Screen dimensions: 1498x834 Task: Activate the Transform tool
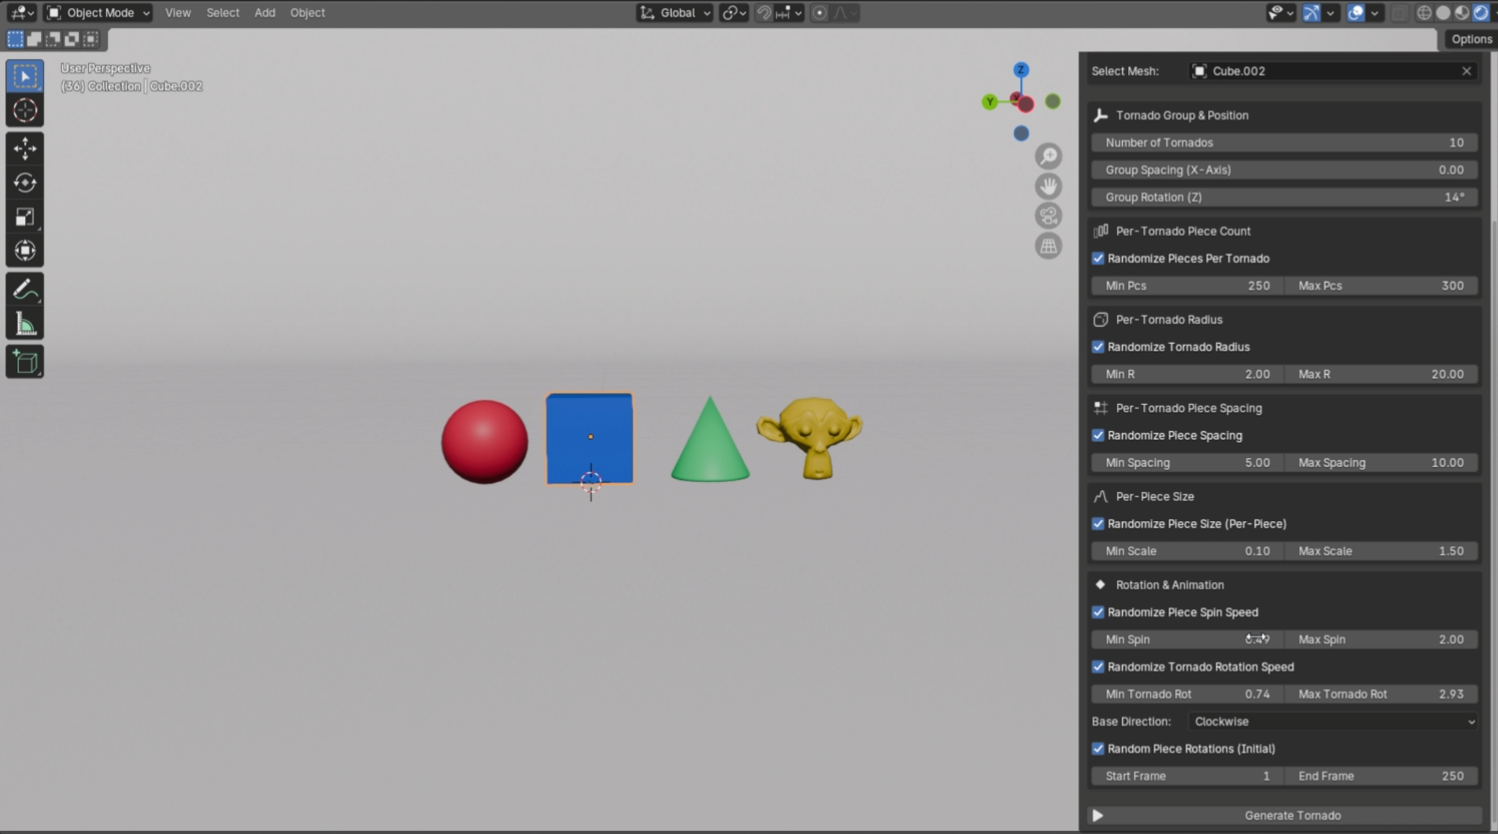[25, 251]
